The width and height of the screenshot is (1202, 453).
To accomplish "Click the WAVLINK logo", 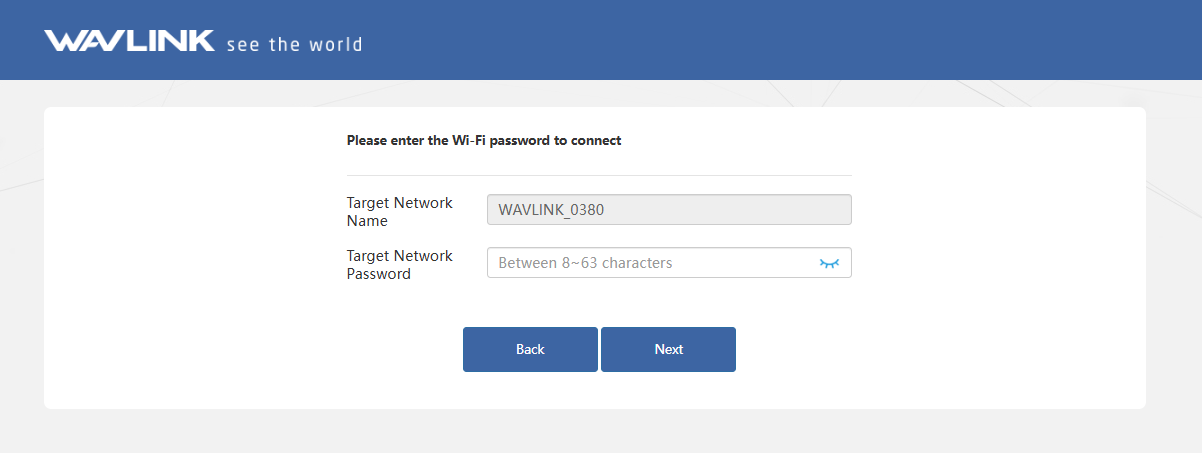I will (x=129, y=41).
